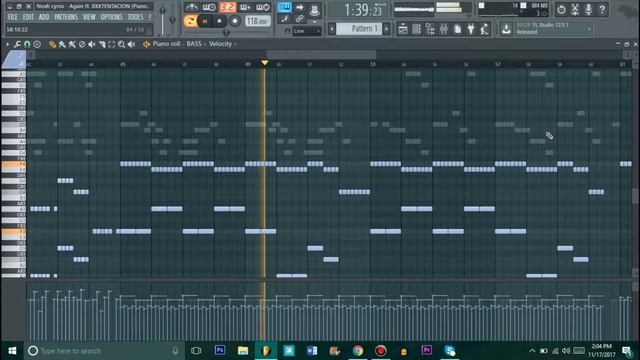This screenshot has height=360, width=640.
Task: Open the audio editor scissors icon
Action: click(575, 9)
